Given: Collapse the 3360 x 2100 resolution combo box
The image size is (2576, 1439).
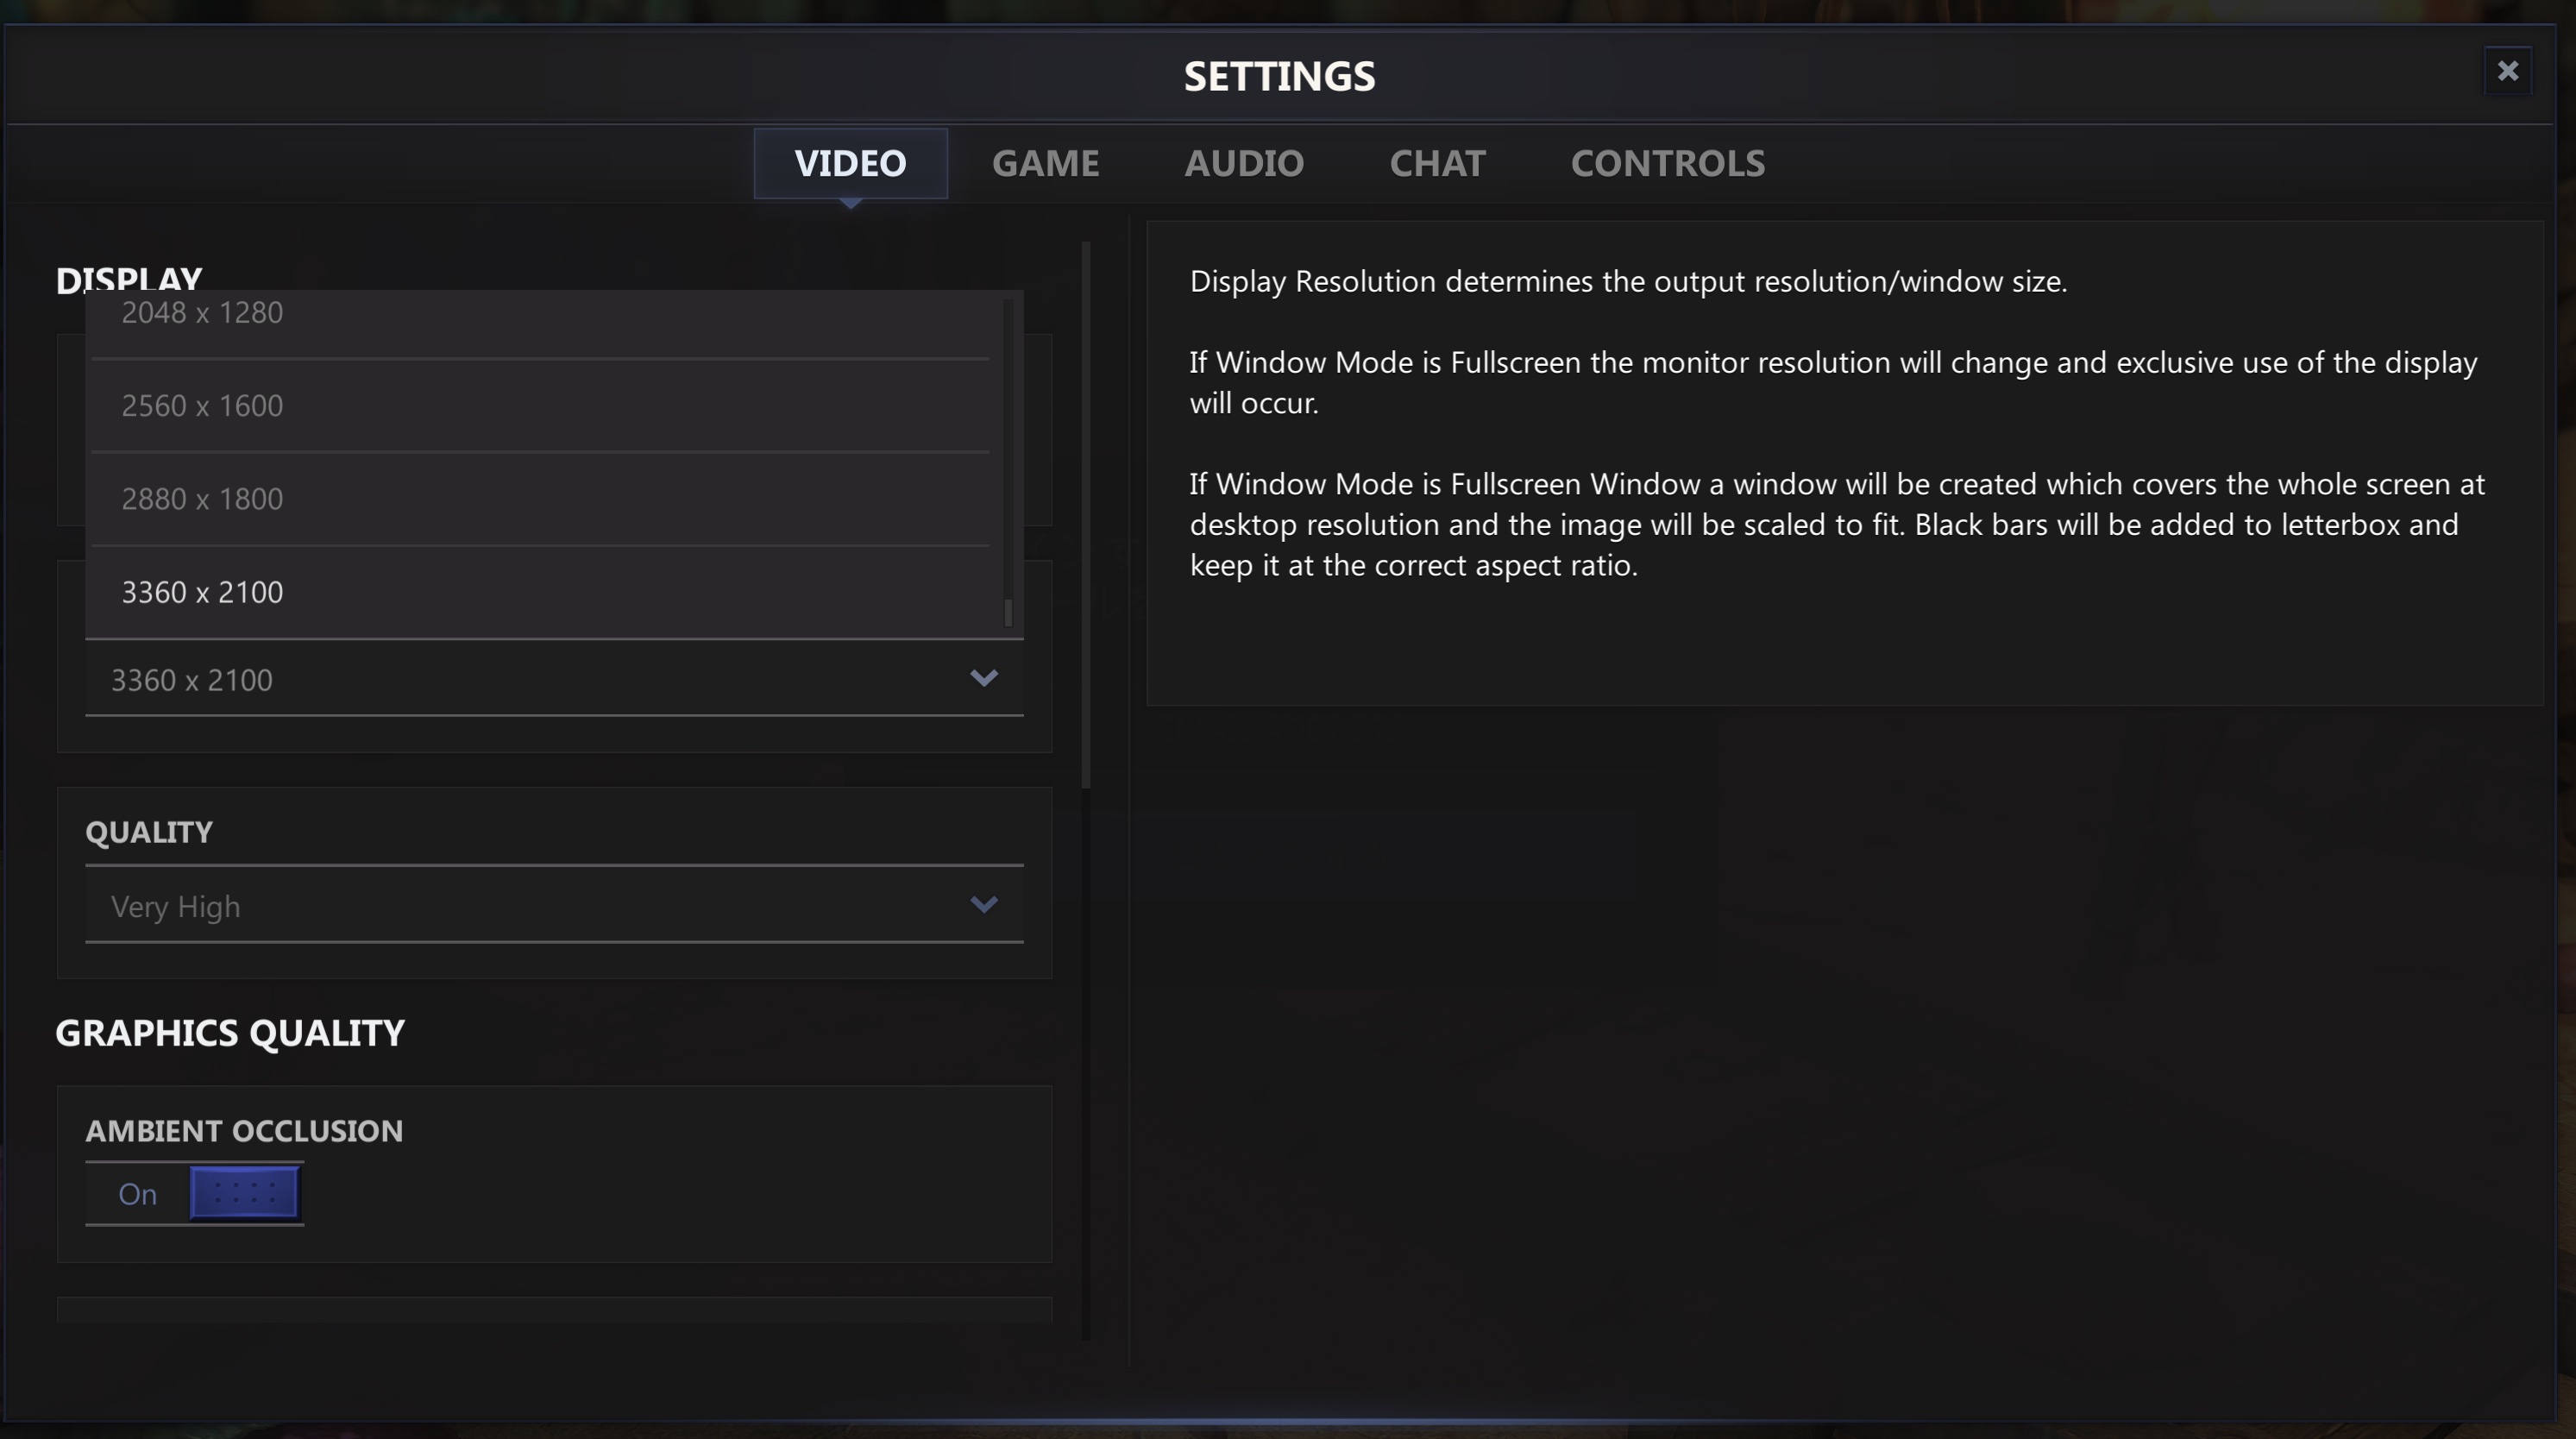Looking at the screenshot, I should (554, 679).
